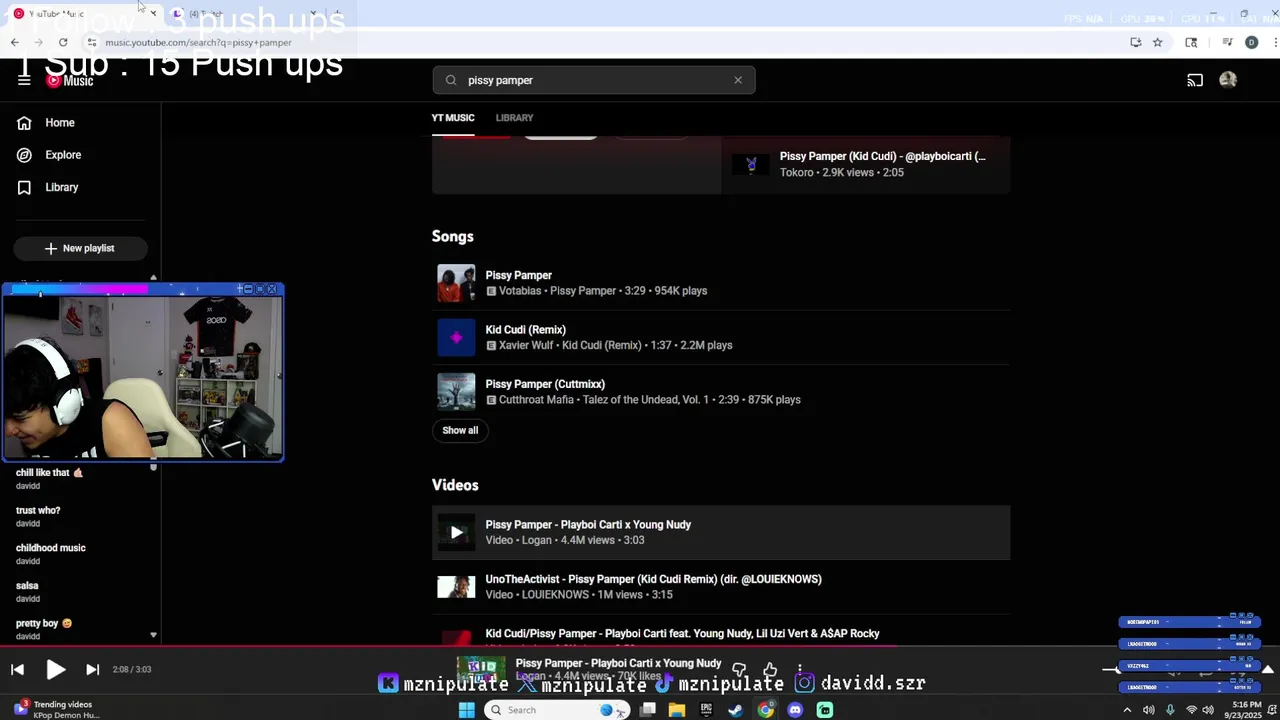Open the Windows Start menu
The height and width of the screenshot is (720, 1280).
(x=466, y=710)
